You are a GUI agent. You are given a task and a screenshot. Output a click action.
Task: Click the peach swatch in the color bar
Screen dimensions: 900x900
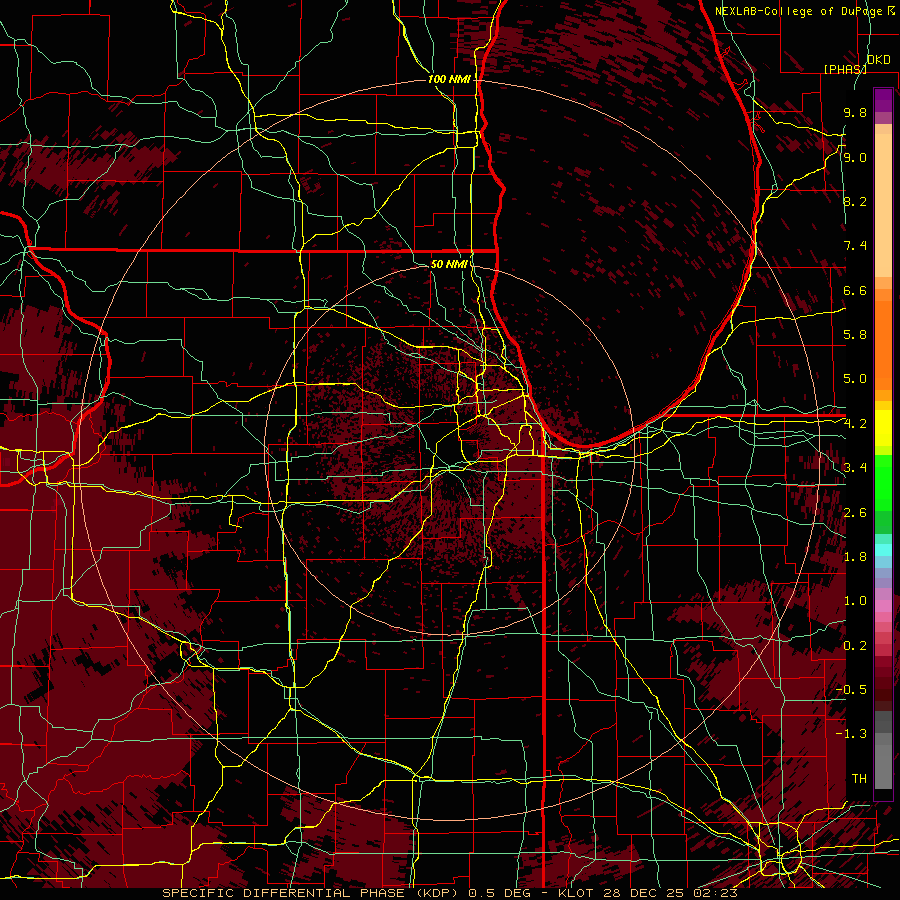click(x=883, y=205)
